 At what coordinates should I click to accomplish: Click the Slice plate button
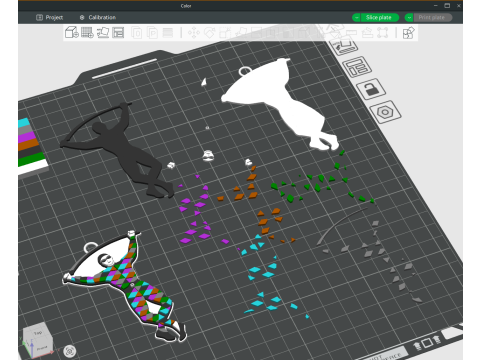[379, 17]
